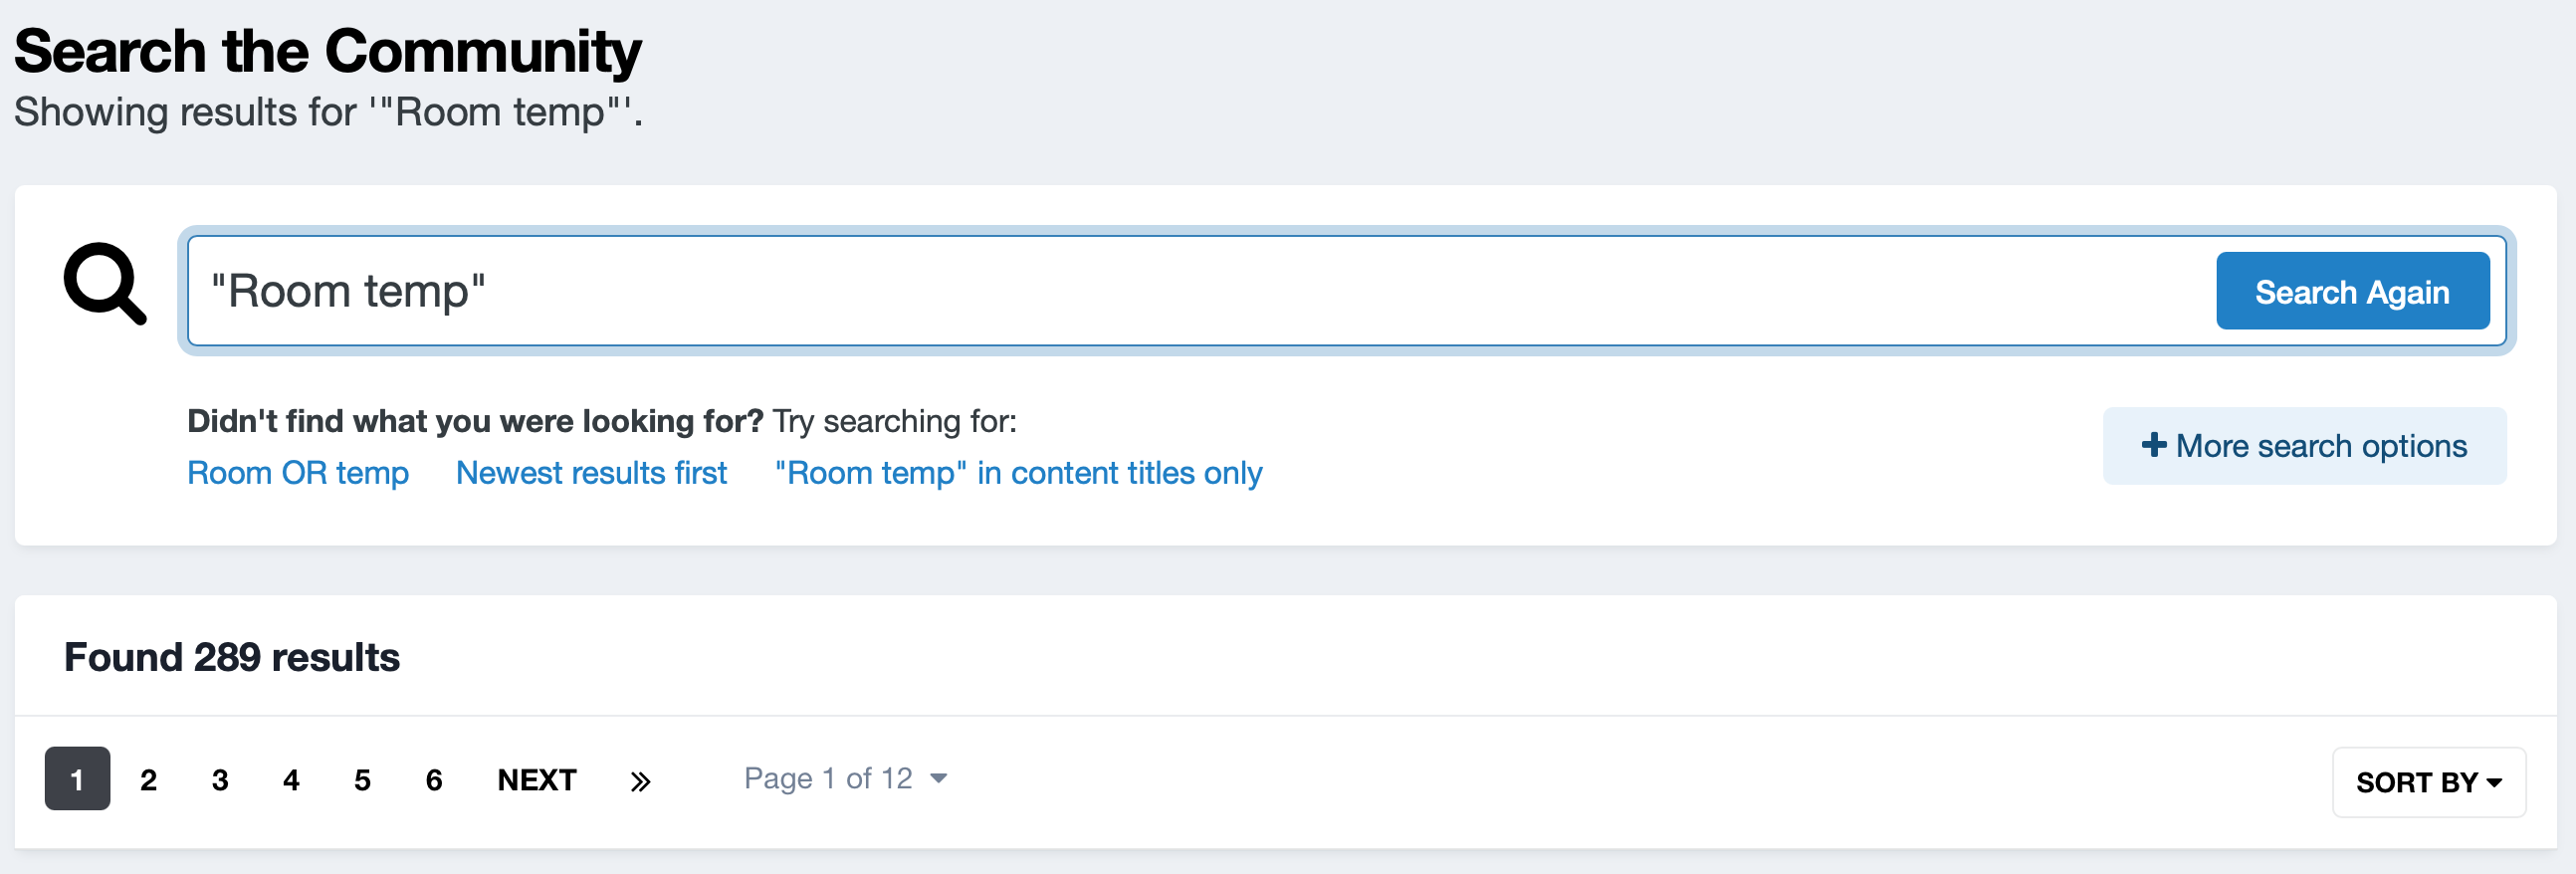Viewport: 2576px width, 874px height.
Task: Open More search options
Action: pyautogui.click(x=2304, y=446)
